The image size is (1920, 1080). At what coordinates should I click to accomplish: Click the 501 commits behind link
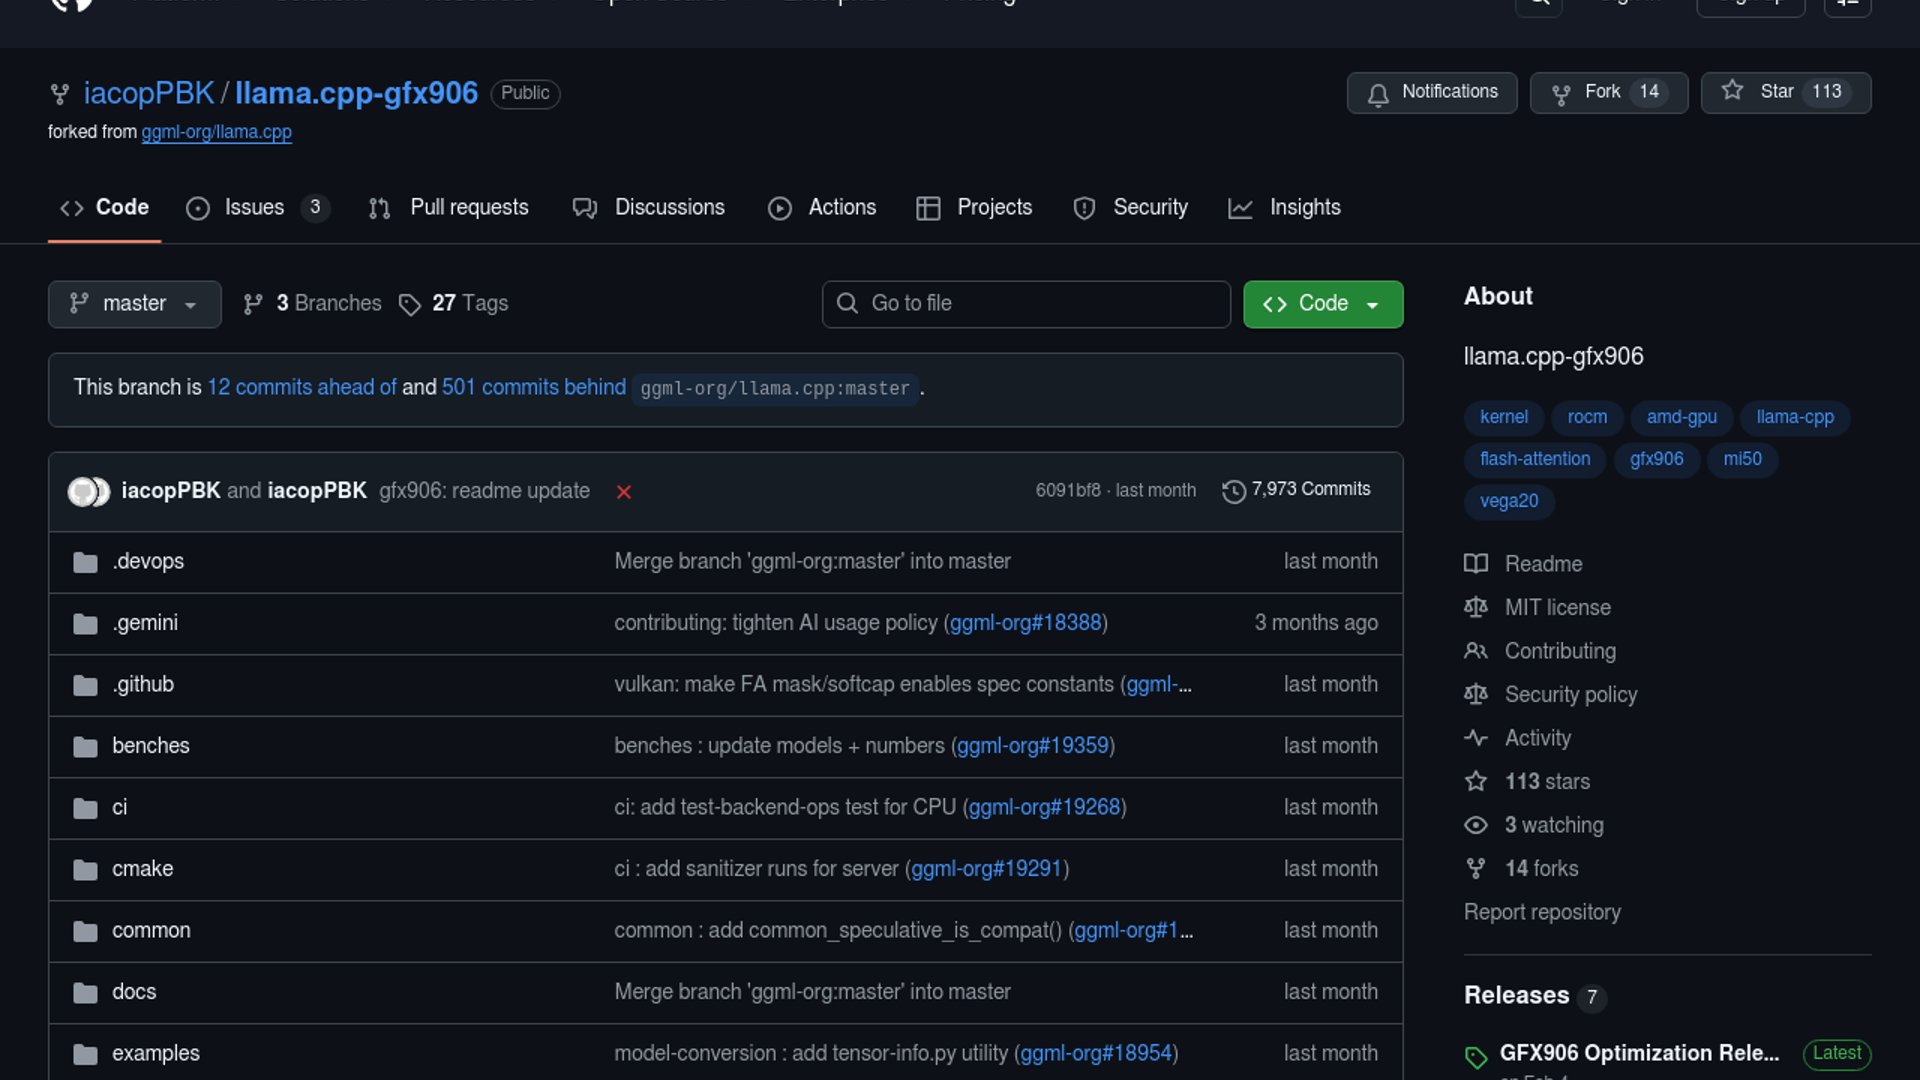pyautogui.click(x=533, y=387)
